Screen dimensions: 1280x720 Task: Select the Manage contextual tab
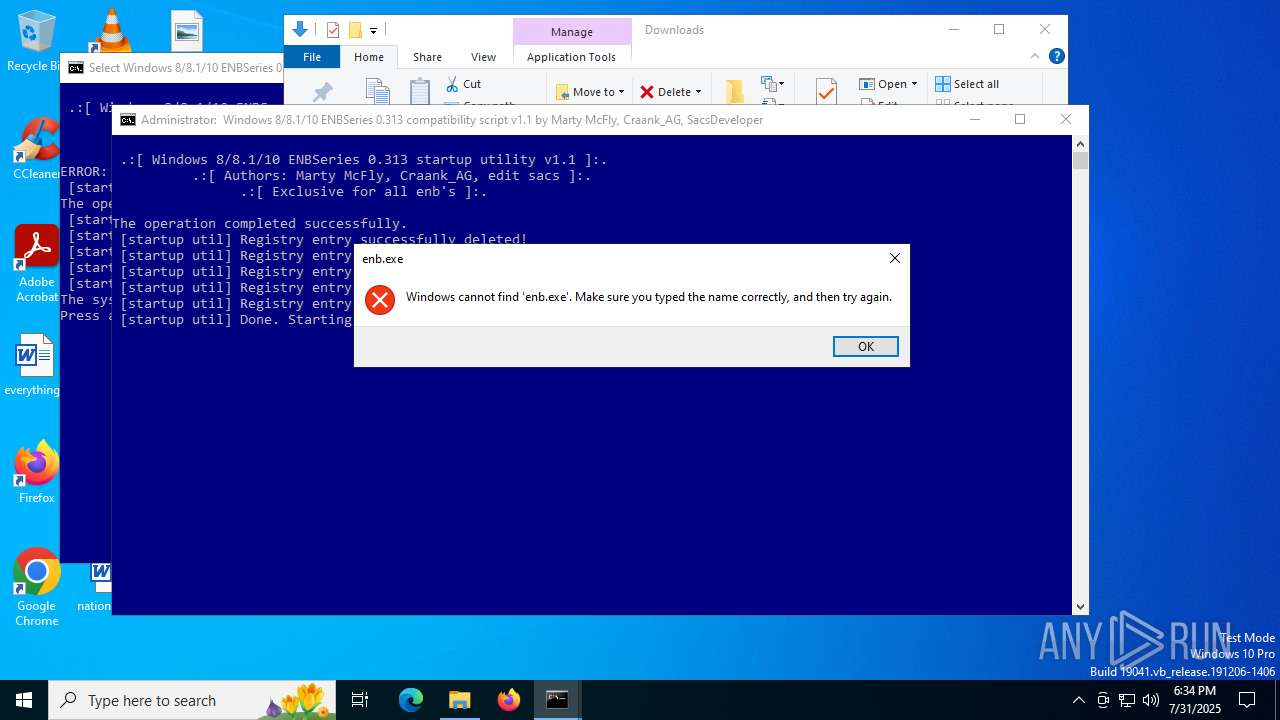(x=572, y=32)
